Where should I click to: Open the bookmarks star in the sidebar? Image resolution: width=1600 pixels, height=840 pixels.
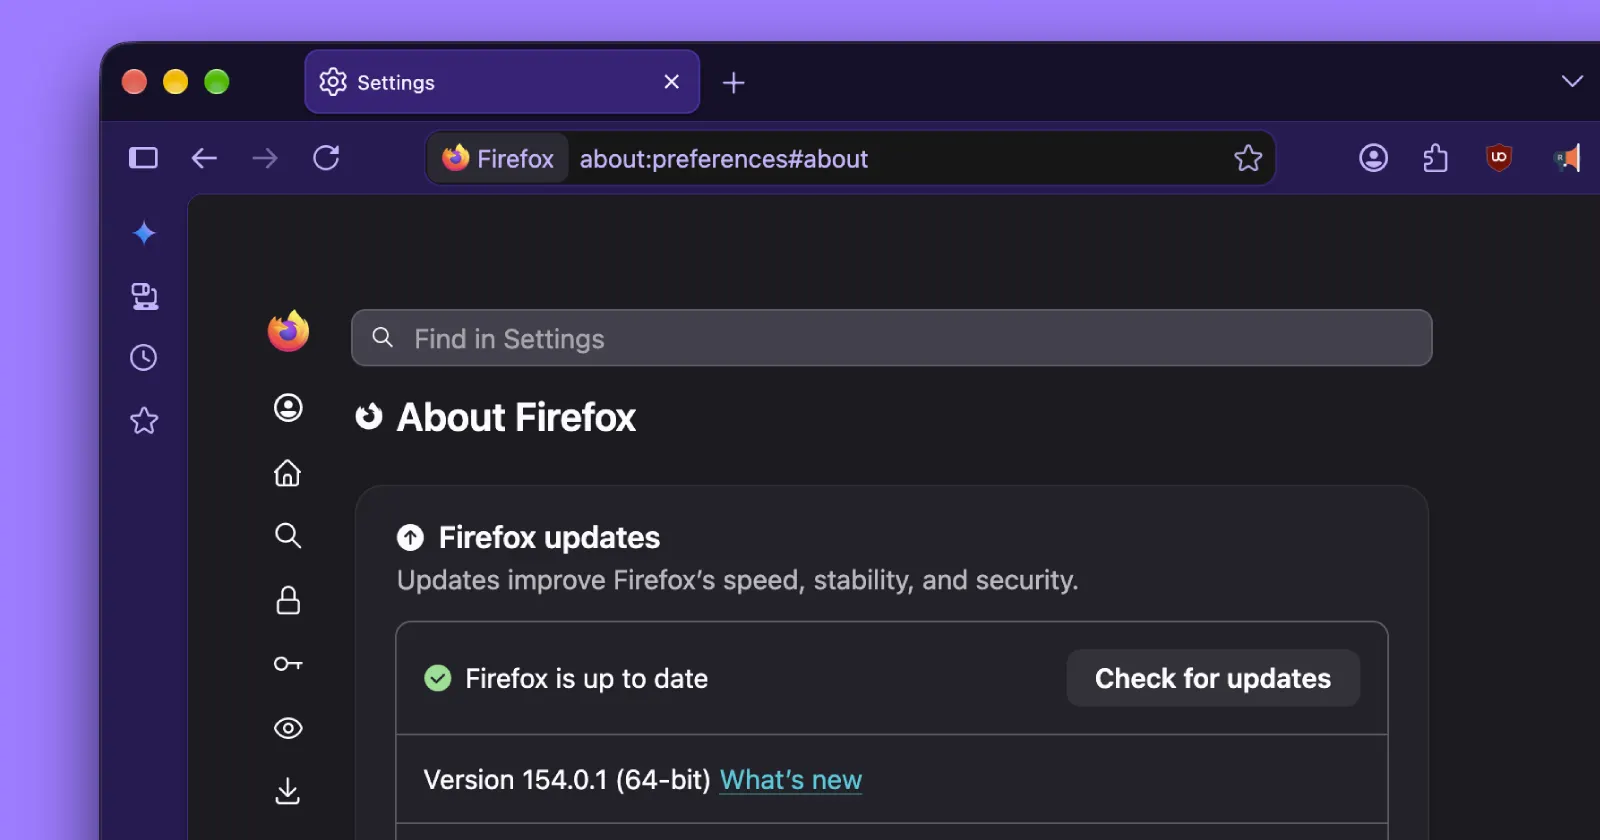144,420
